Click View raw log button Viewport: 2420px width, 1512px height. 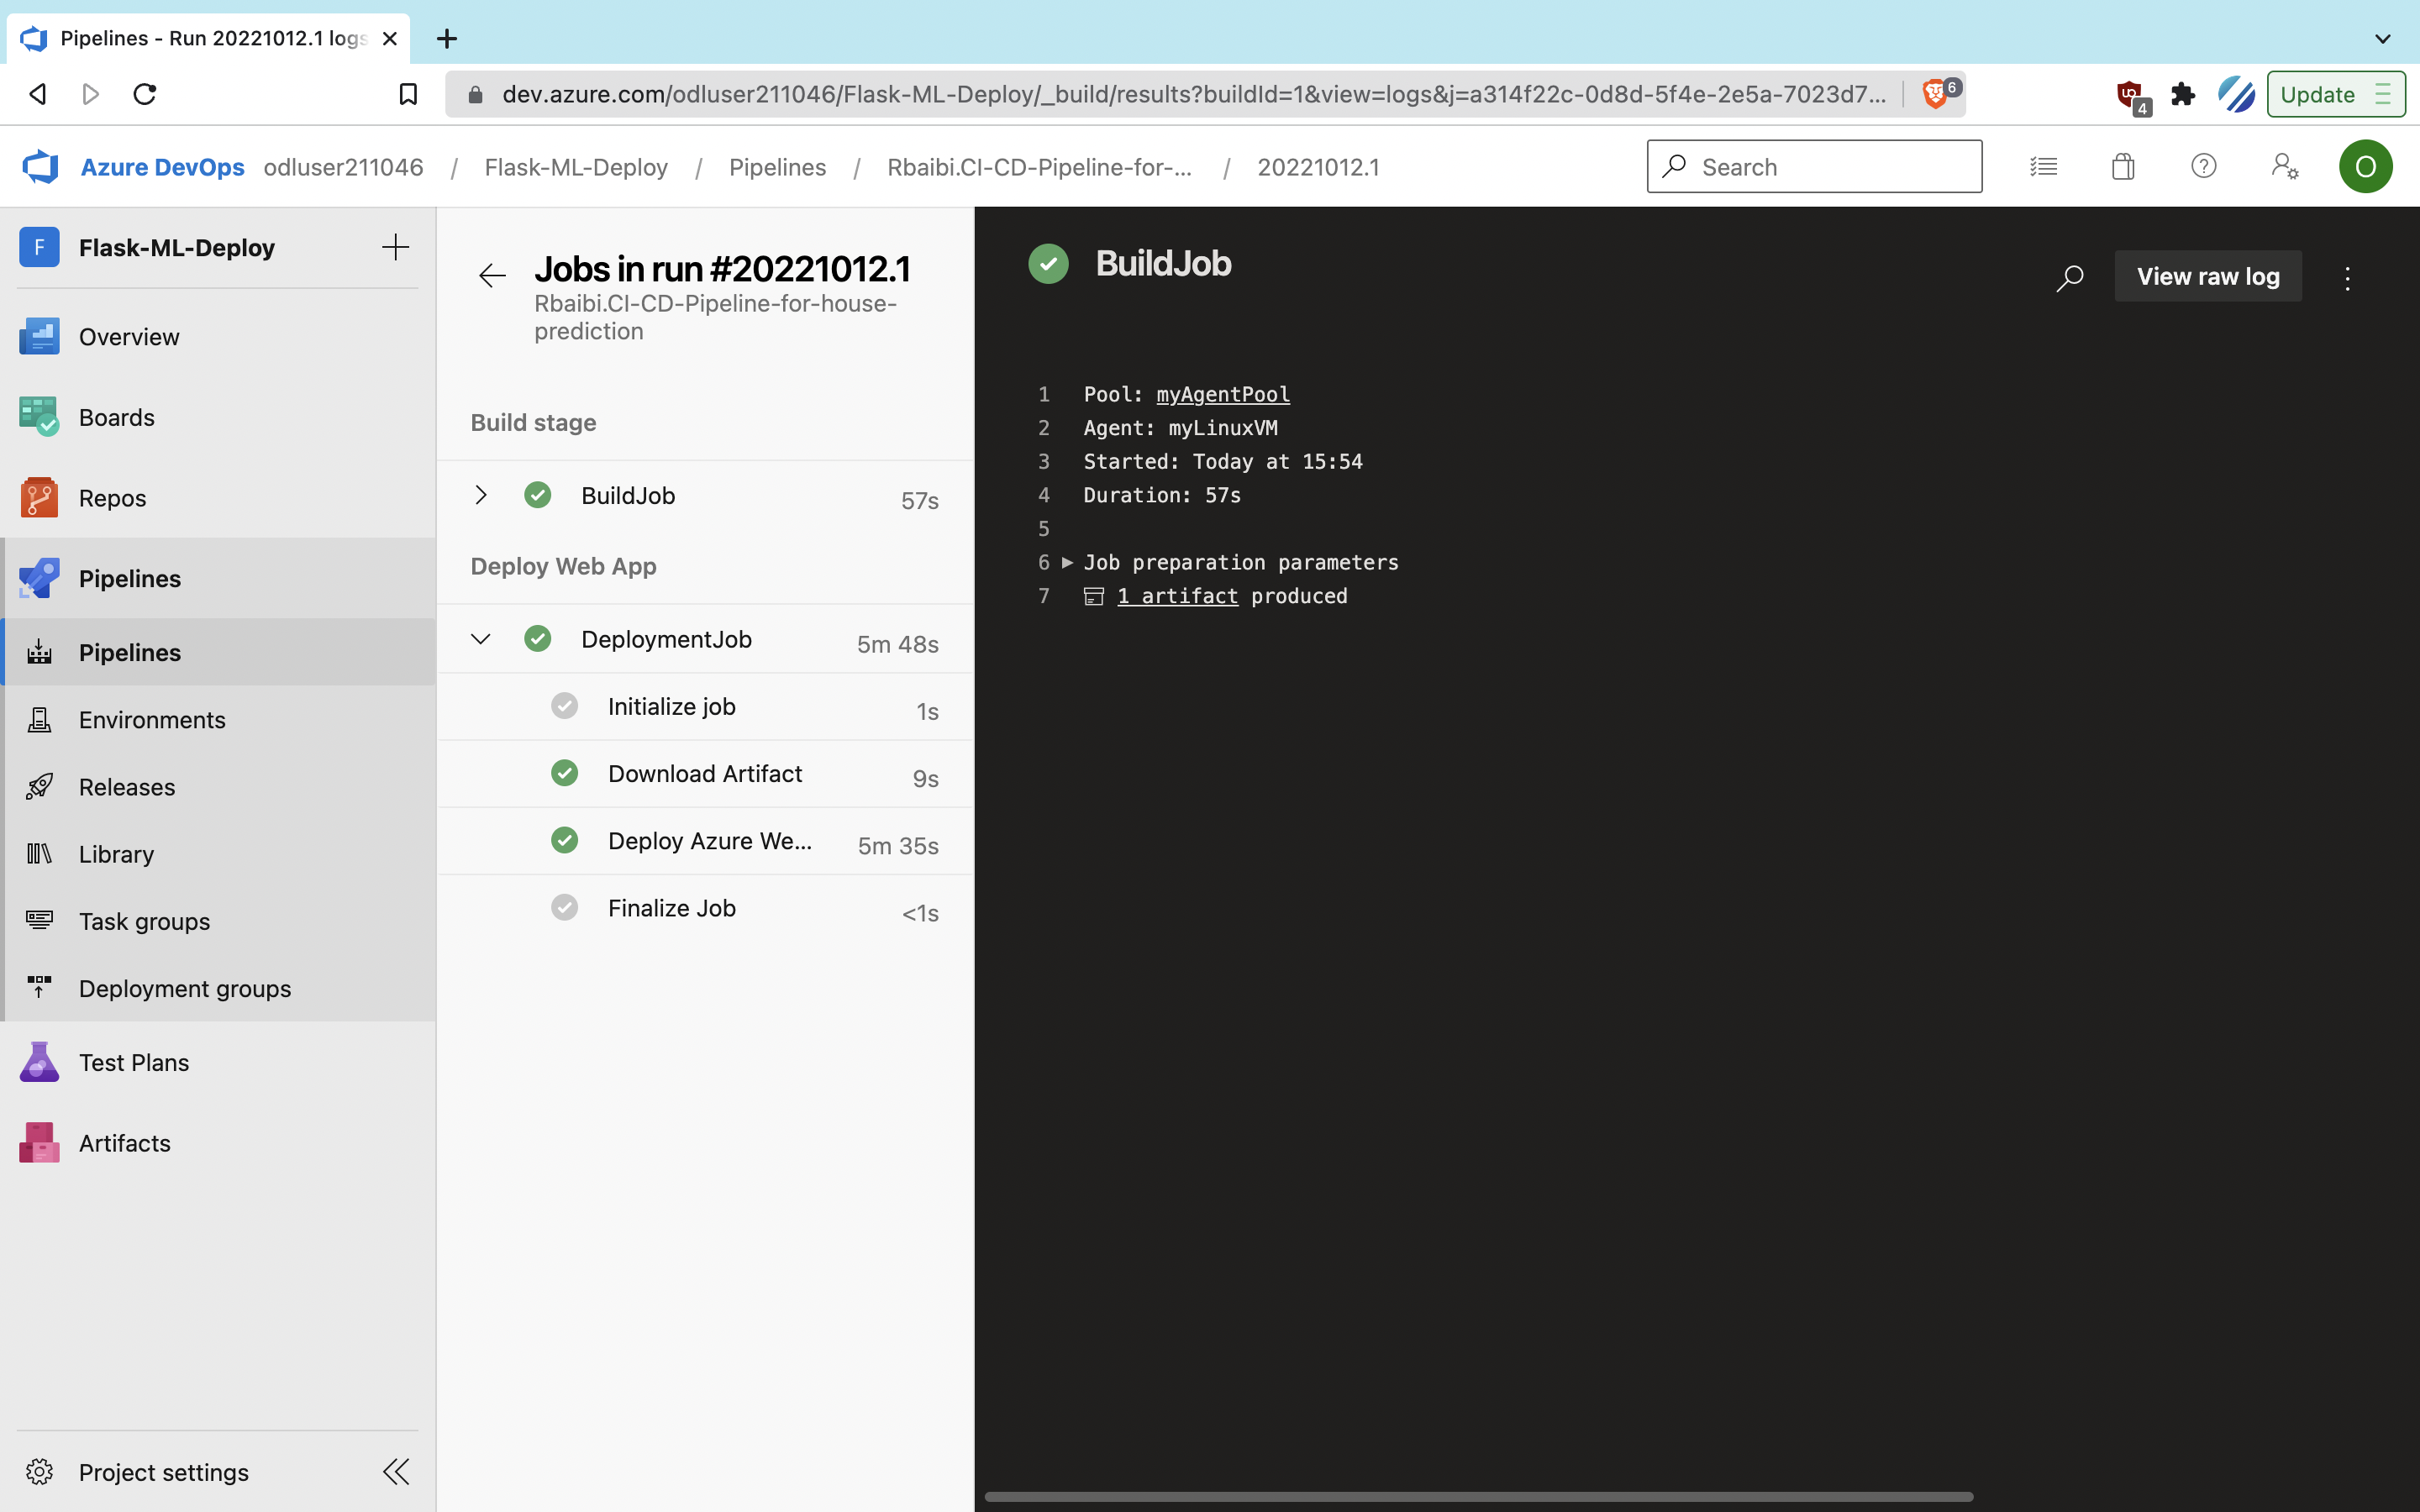[x=2207, y=276]
